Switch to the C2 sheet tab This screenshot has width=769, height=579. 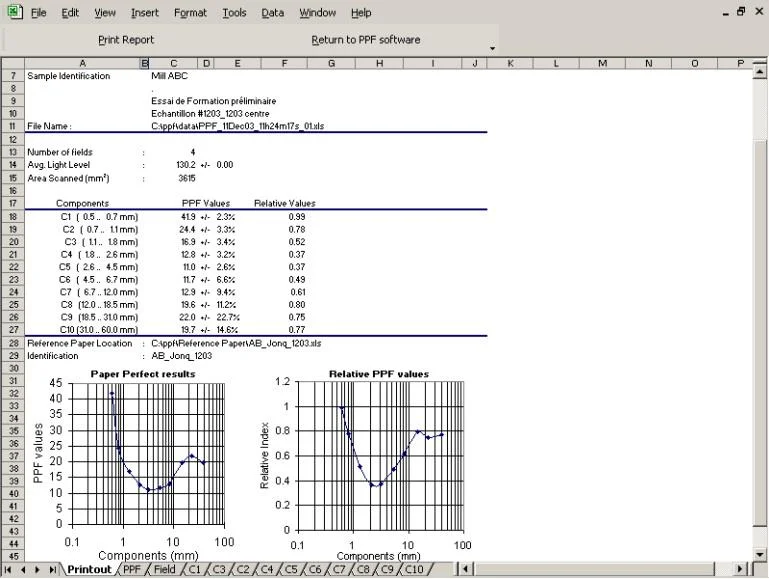click(x=243, y=569)
